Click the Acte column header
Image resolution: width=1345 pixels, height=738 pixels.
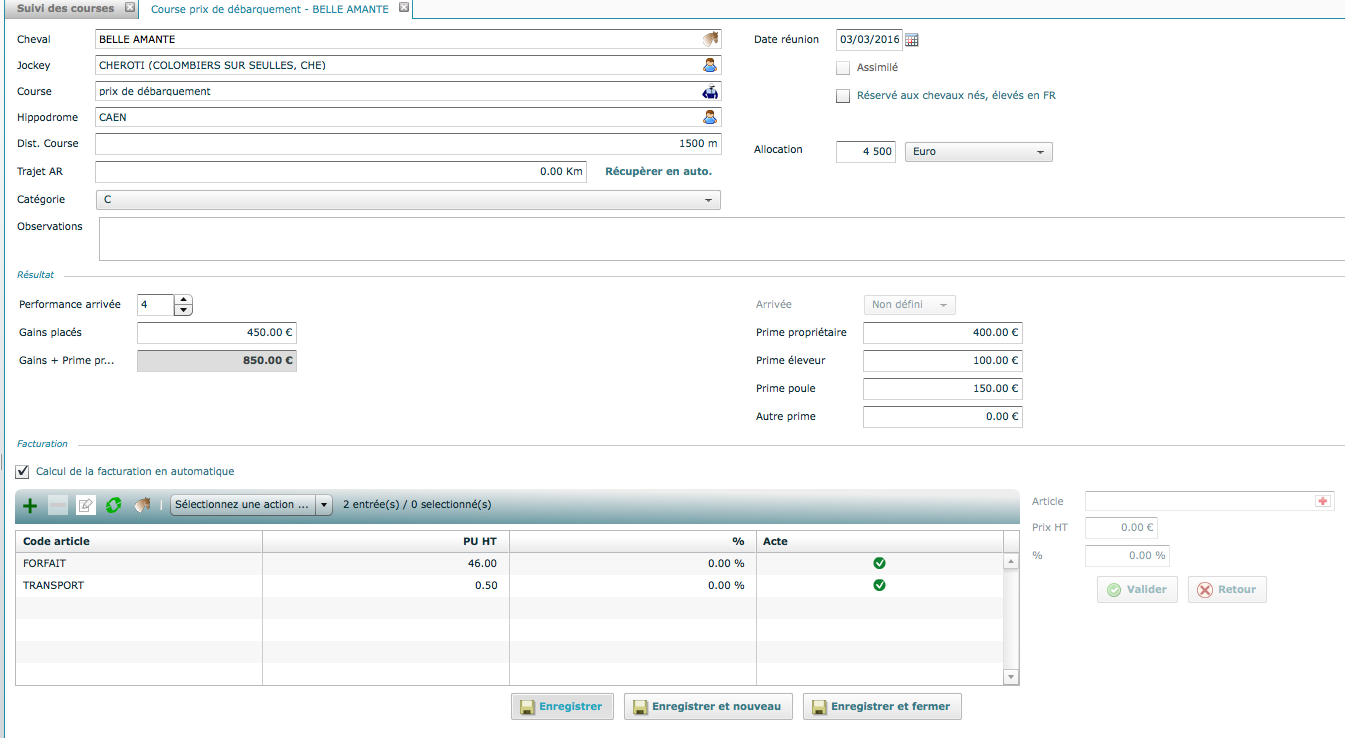[880, 541]
